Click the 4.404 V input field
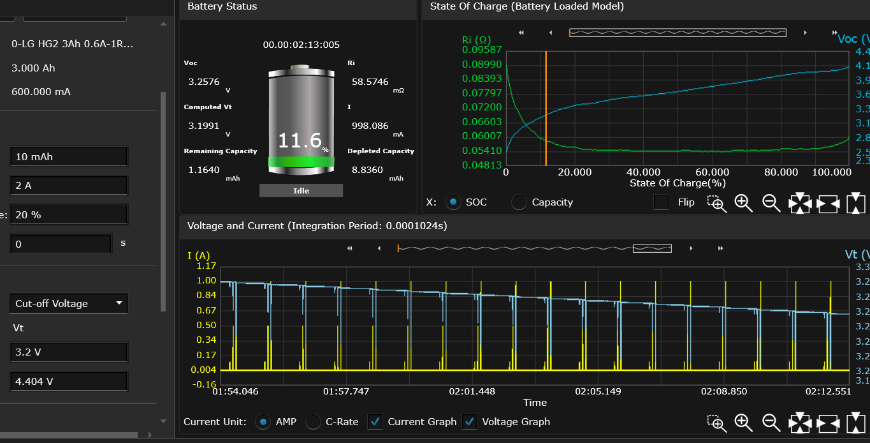Image resolution: width=870 pixels, height=443 pixels. (x=69, y=381)
